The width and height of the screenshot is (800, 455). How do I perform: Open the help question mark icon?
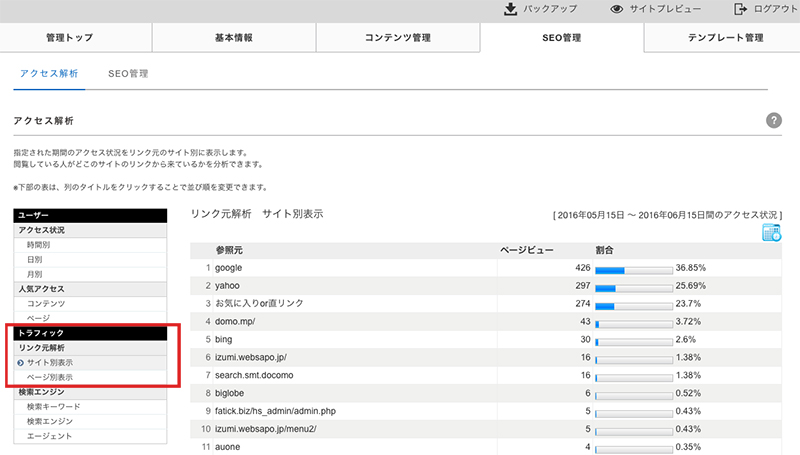point(773,120)
